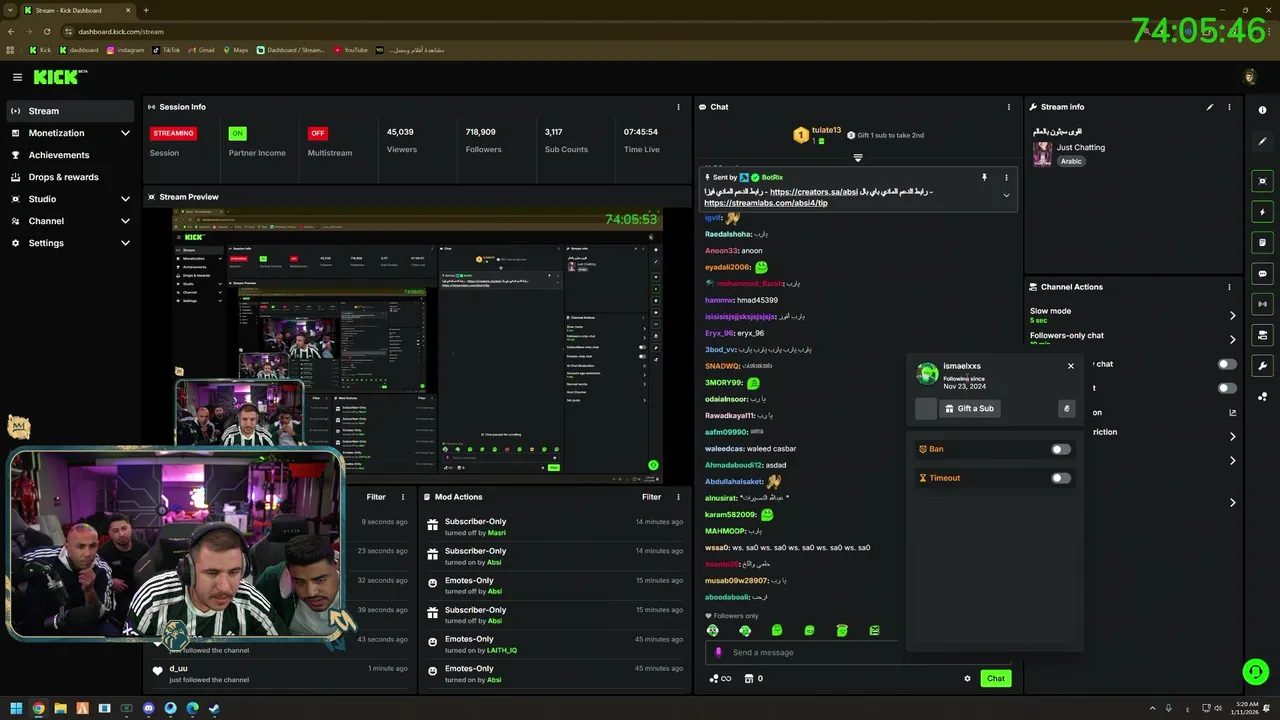The image size is (1280, 720).
Task: Unpin the BotRix pinned message
Action: point(984,177)
